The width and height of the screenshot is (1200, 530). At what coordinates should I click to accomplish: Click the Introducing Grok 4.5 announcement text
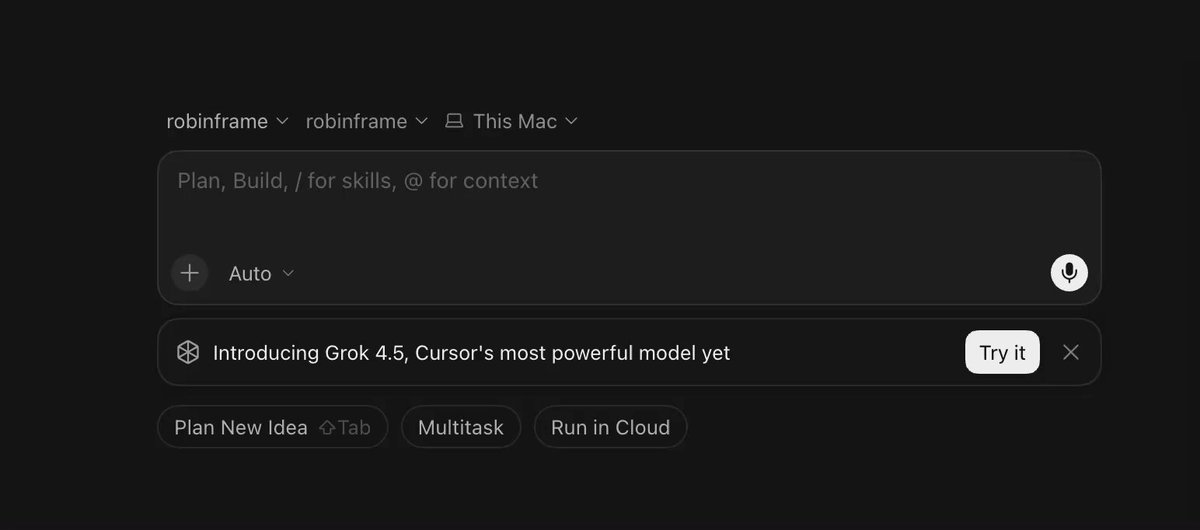tap(471, 353)
